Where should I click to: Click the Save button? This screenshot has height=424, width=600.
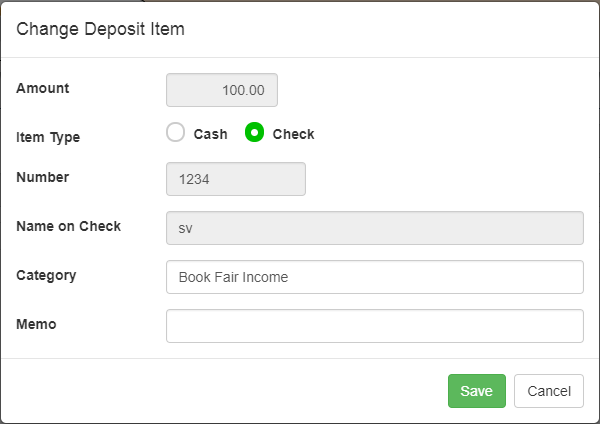coord(476,391)
